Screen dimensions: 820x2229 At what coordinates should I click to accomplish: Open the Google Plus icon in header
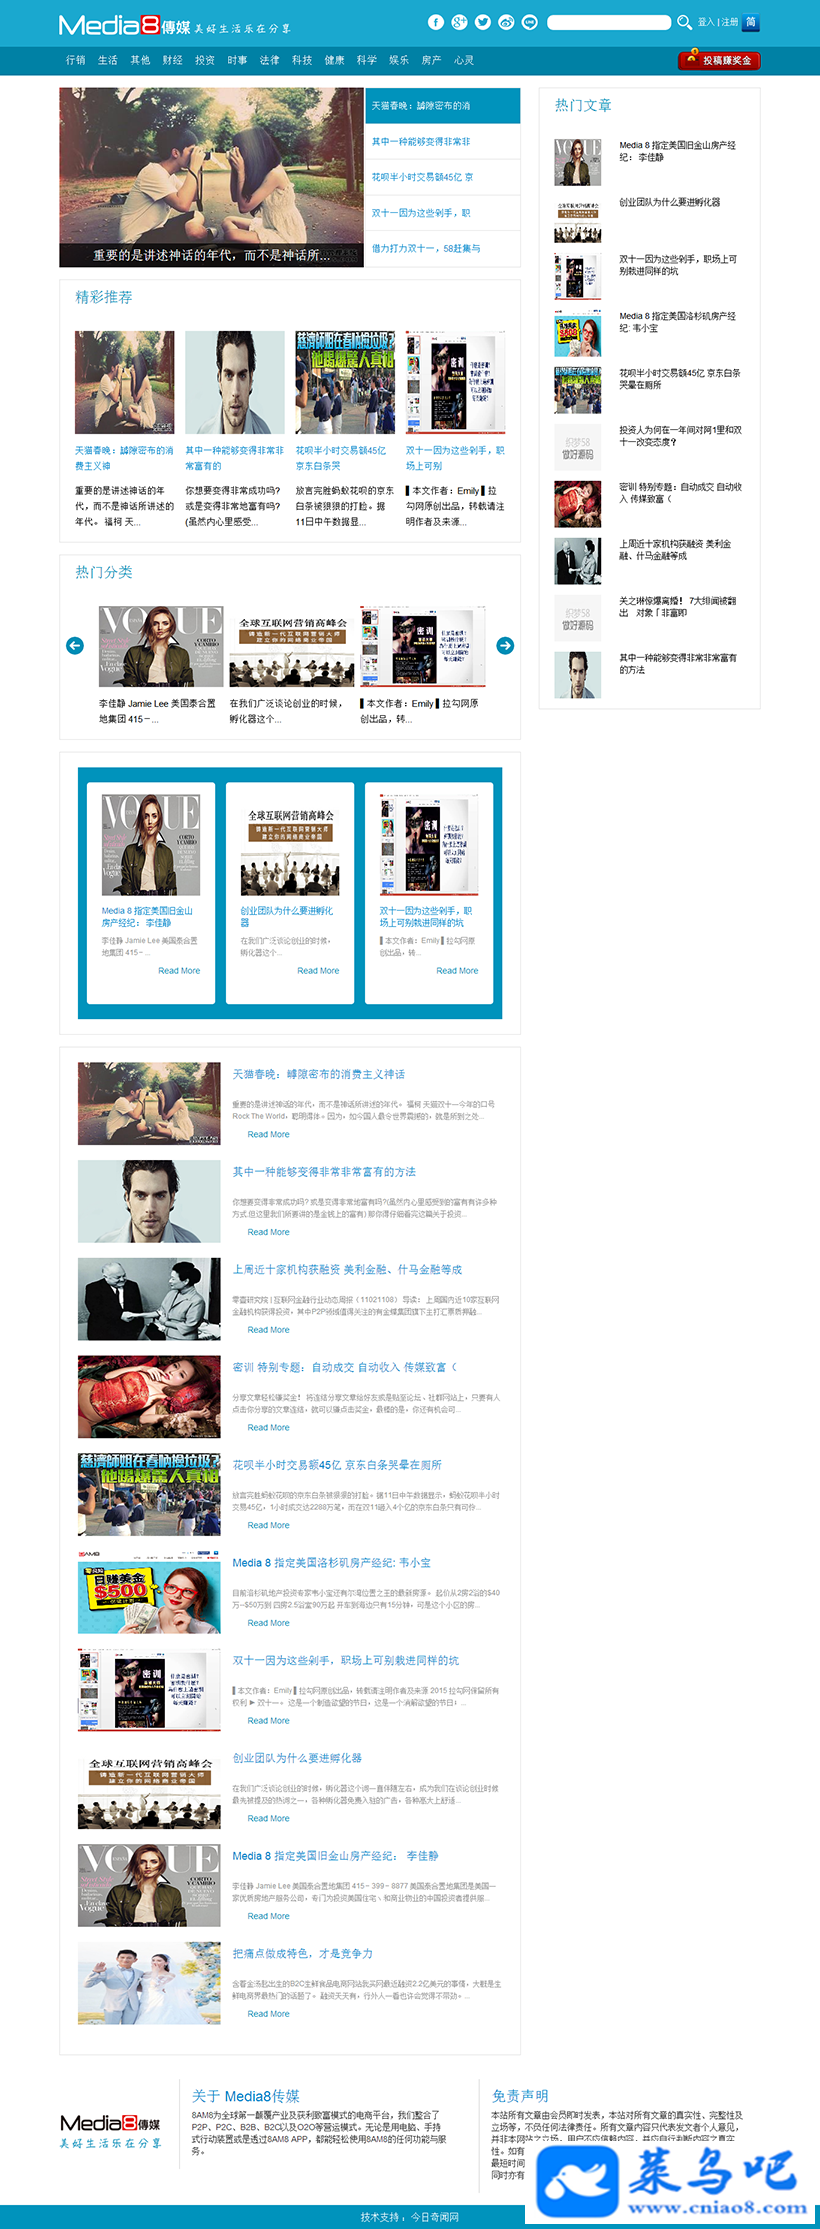pos(459,22)
